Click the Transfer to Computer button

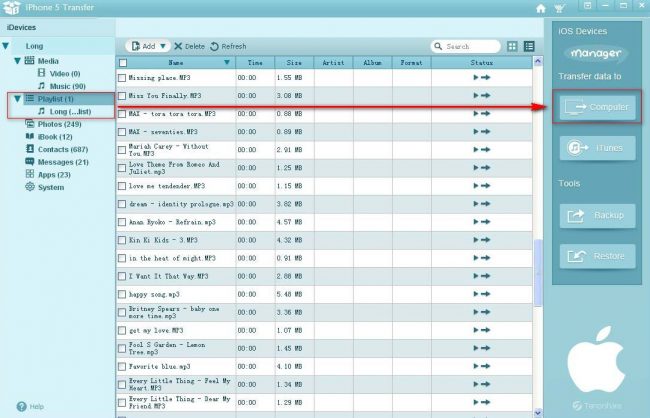click(x=598, y=107)
